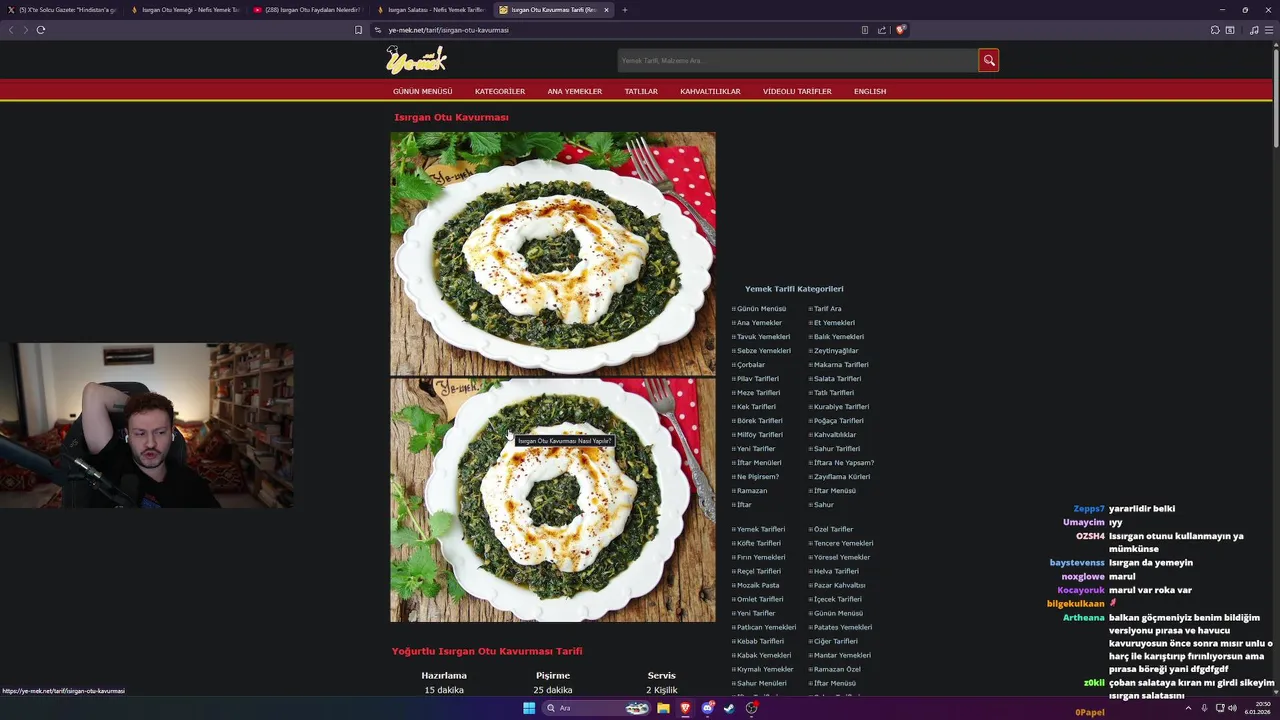Click the red search magnifier button
Viewport: 1280px width, 720px height.
(988, 61)
